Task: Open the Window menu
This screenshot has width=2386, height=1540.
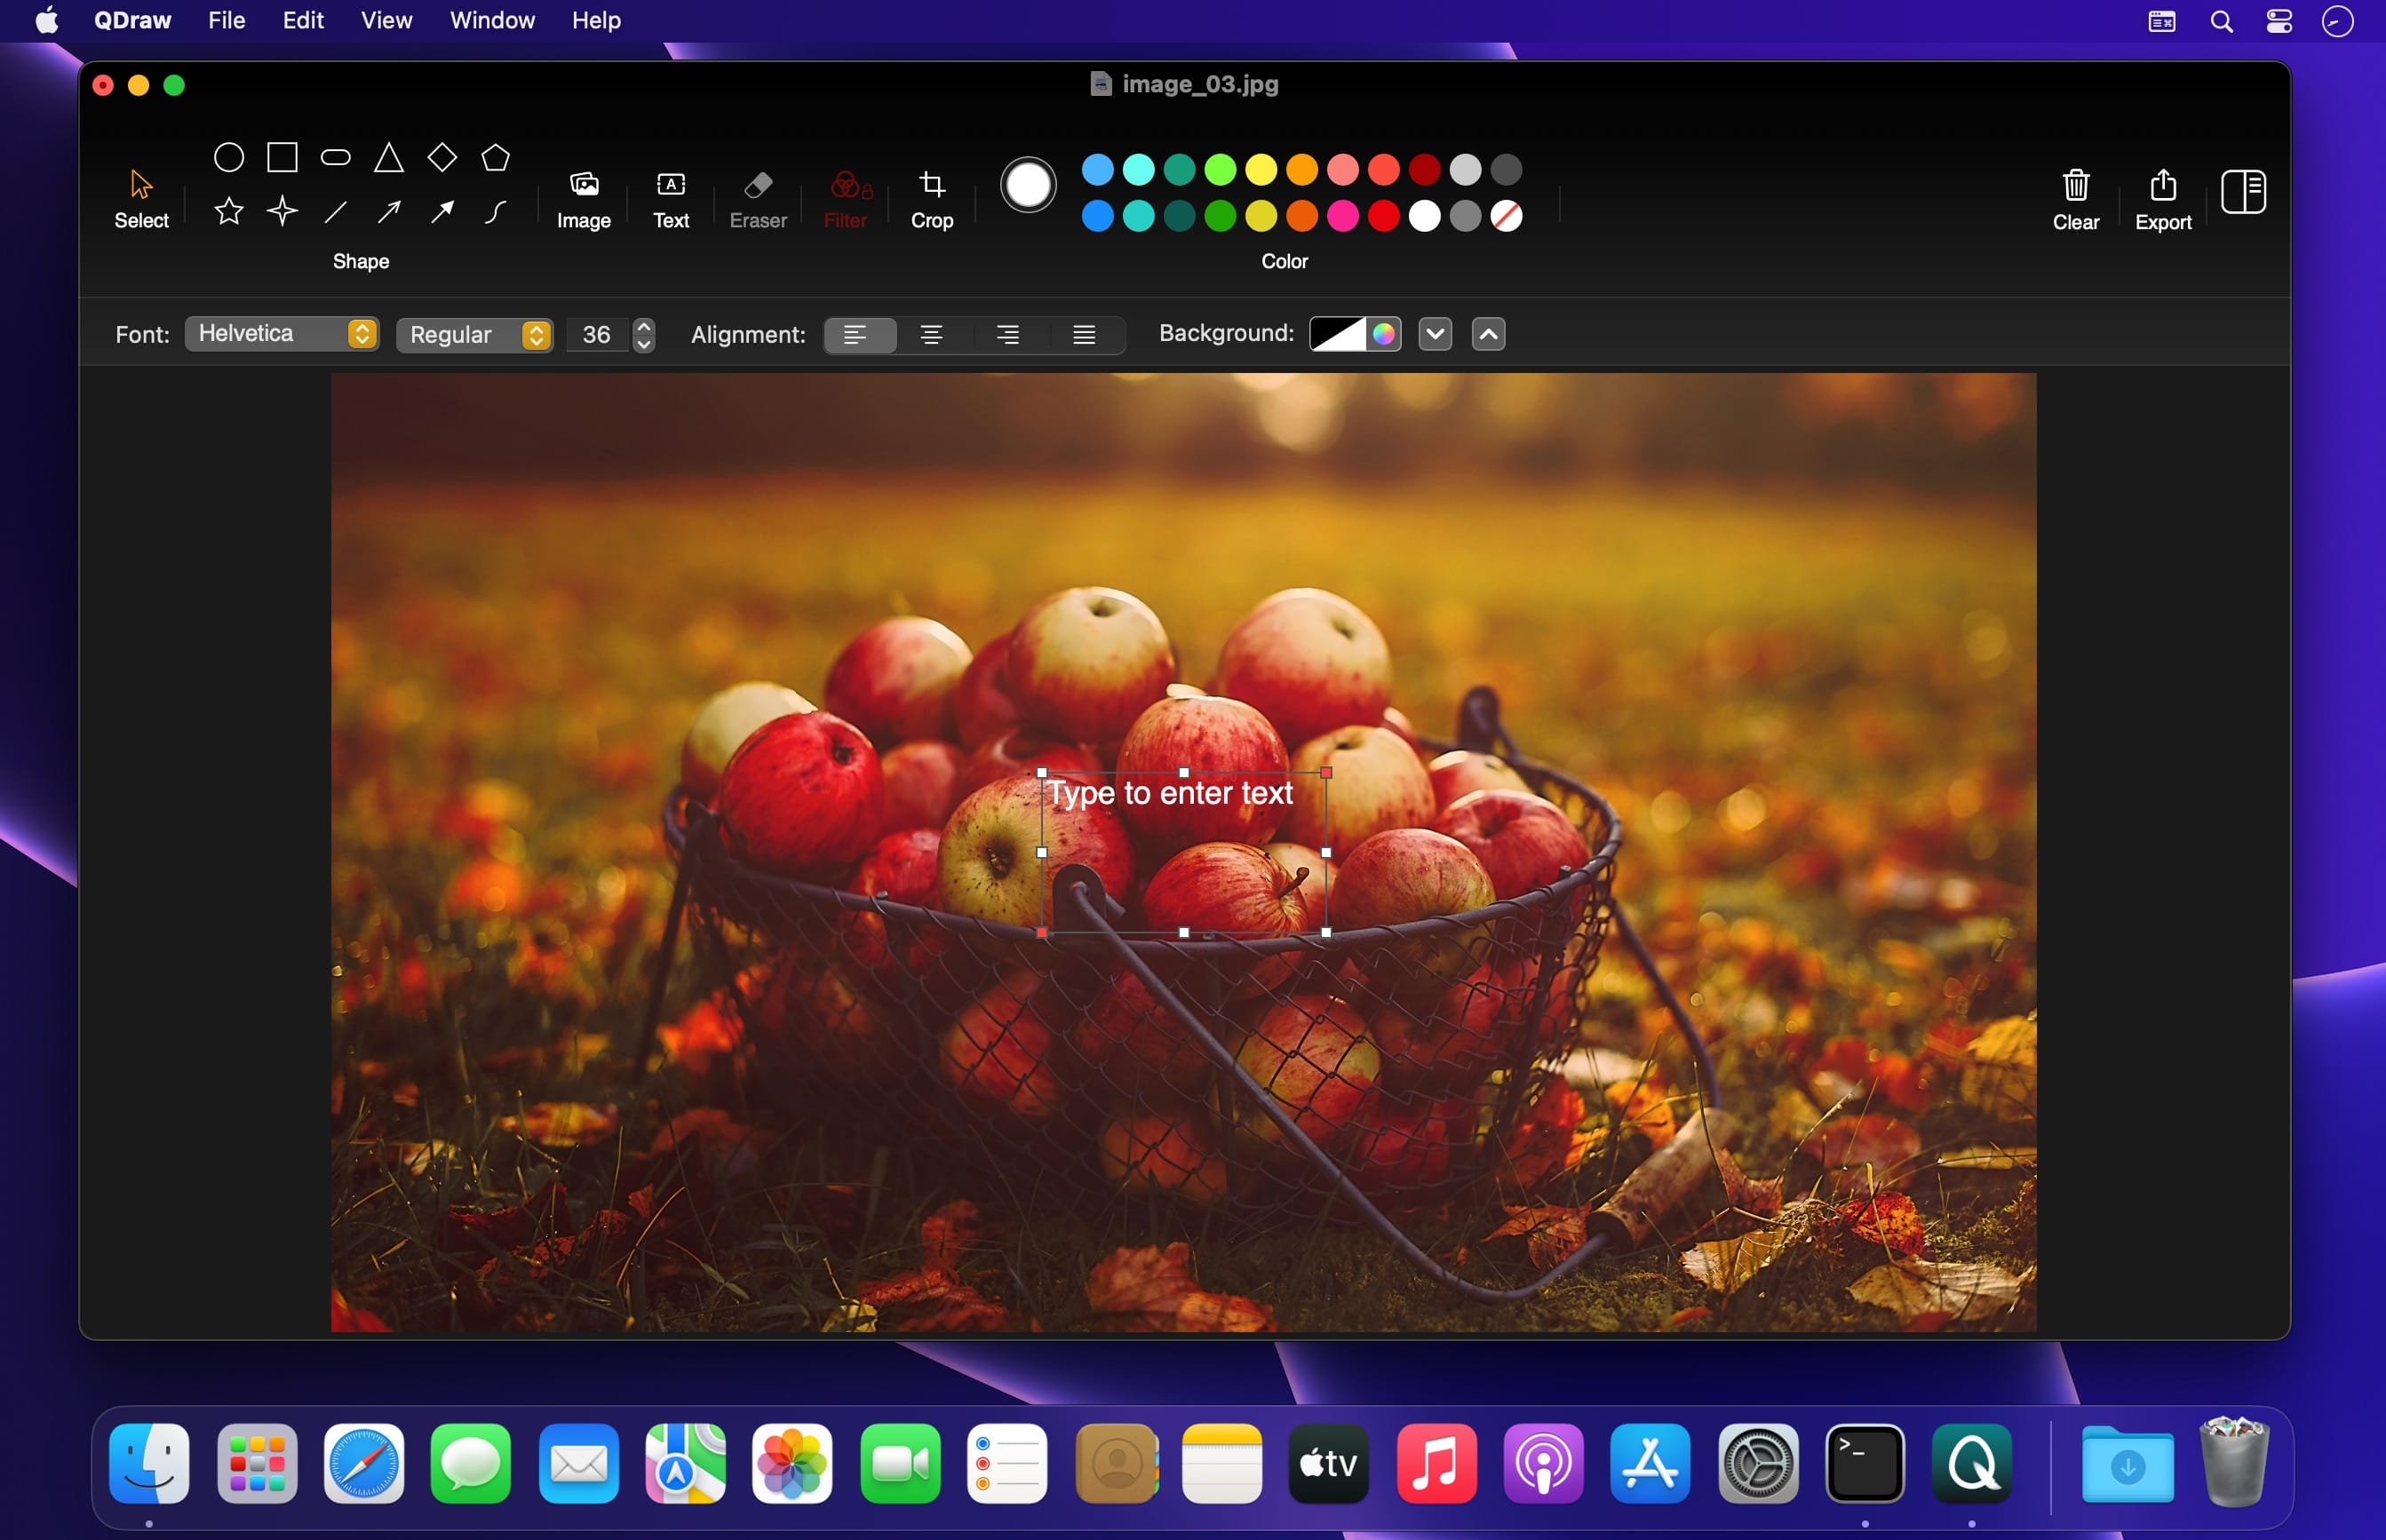Action: (x=492, y=20)
